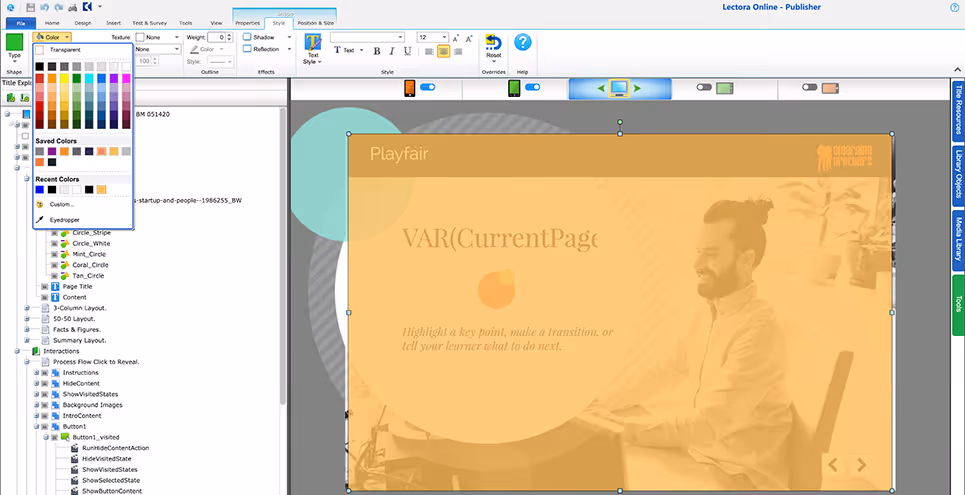Switch to Position & Size tab

click(x=315, y=23)
